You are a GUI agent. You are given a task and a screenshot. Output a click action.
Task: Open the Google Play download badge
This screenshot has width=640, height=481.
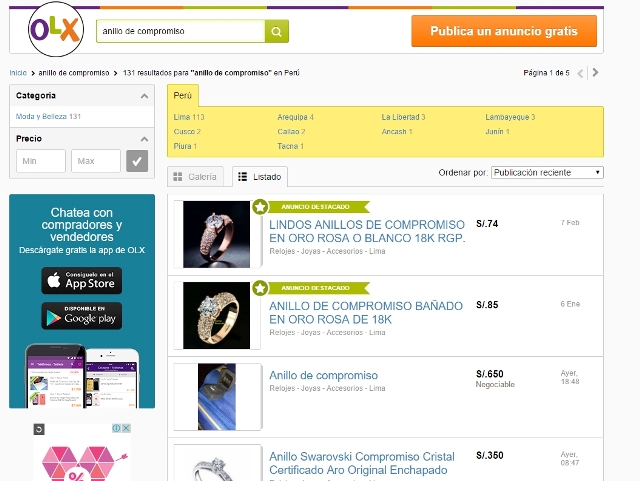81,315
